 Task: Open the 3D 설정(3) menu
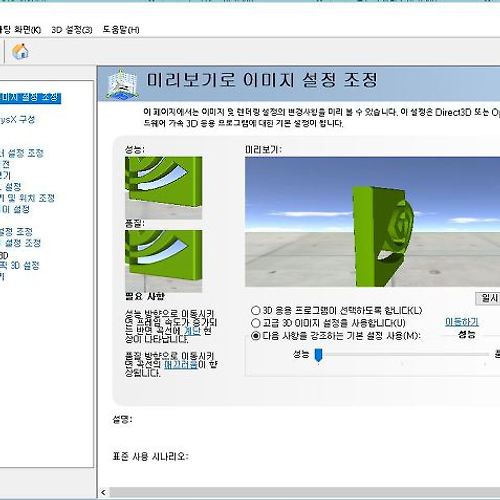pos(72,30)
